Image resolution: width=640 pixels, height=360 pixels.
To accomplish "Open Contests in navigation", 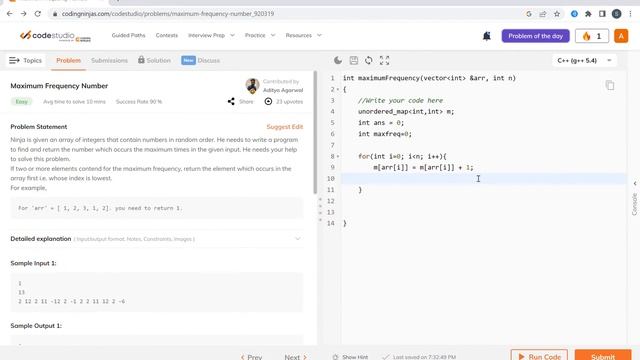I will tap(167, 36).
